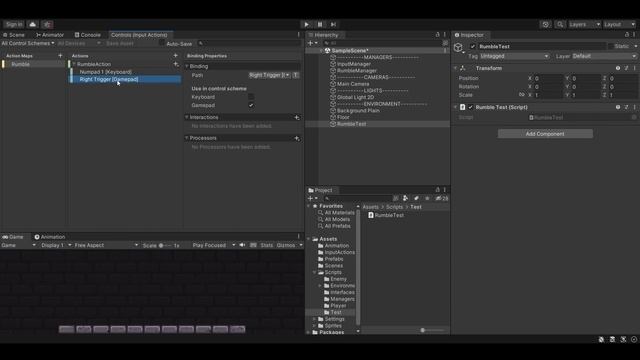This screenshot has width=640, height=360.
Task: Click the GameObject cube icon in Inspector
Action: pyautogui.click(x=458, y=48)
